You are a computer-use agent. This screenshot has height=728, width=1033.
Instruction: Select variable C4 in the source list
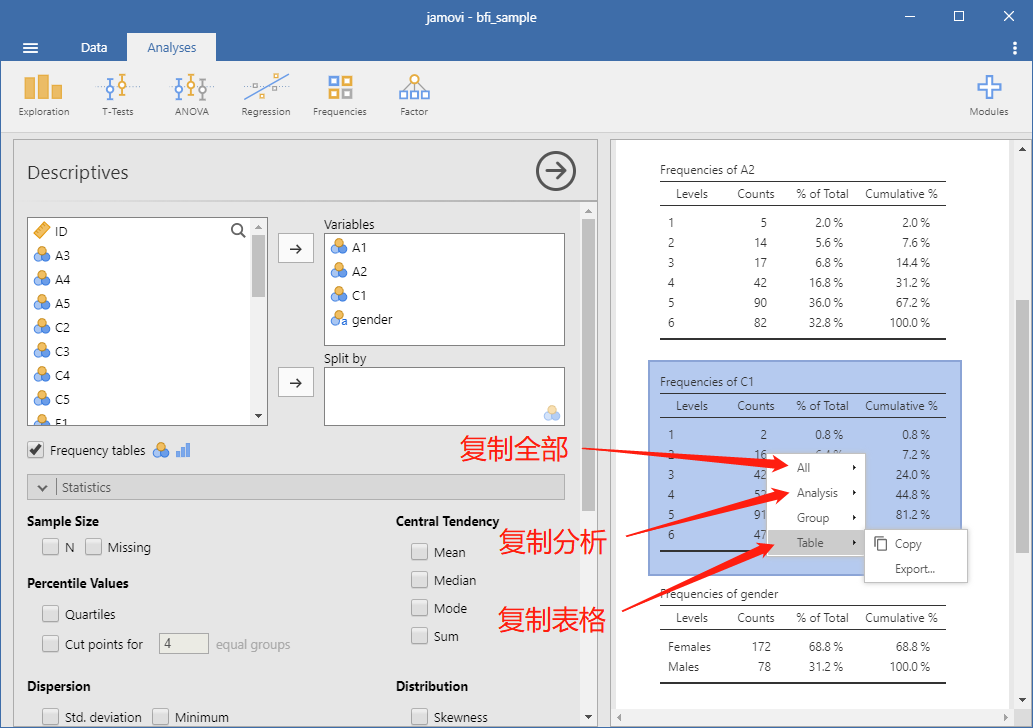click(x=140, y=376)
